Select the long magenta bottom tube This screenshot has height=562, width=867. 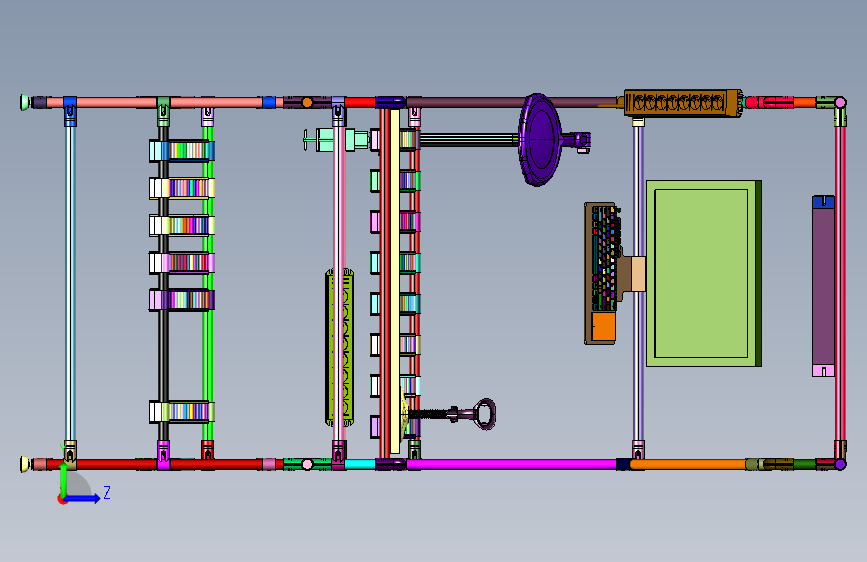pyautogui.click(x=511, y=465)
